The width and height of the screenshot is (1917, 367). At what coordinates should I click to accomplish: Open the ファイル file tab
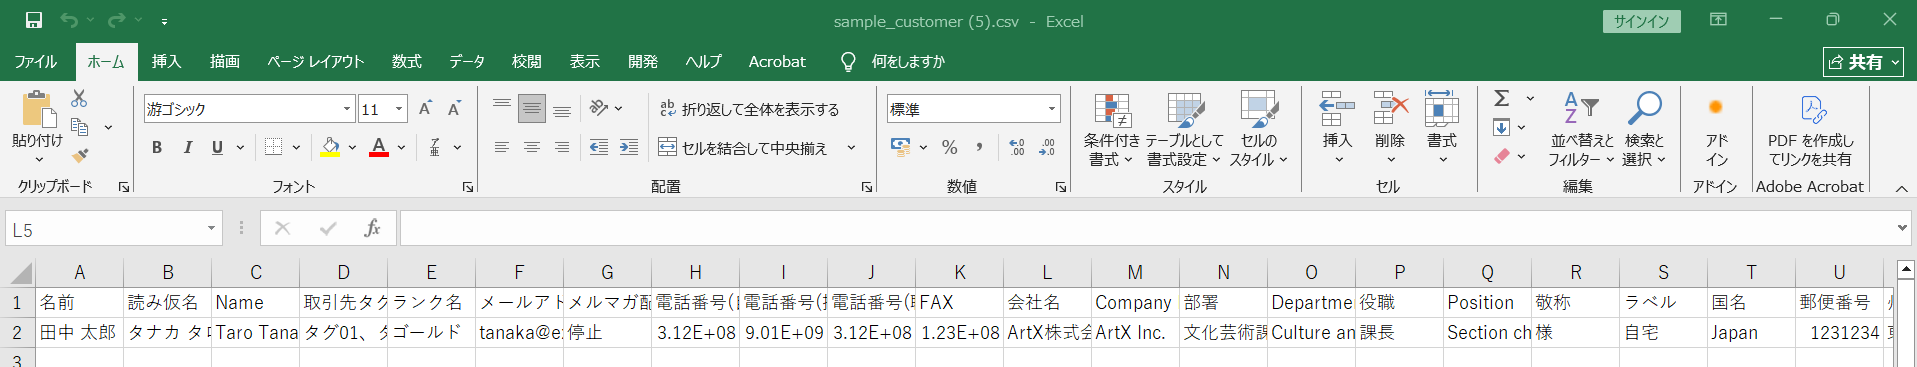pos(36,61)
